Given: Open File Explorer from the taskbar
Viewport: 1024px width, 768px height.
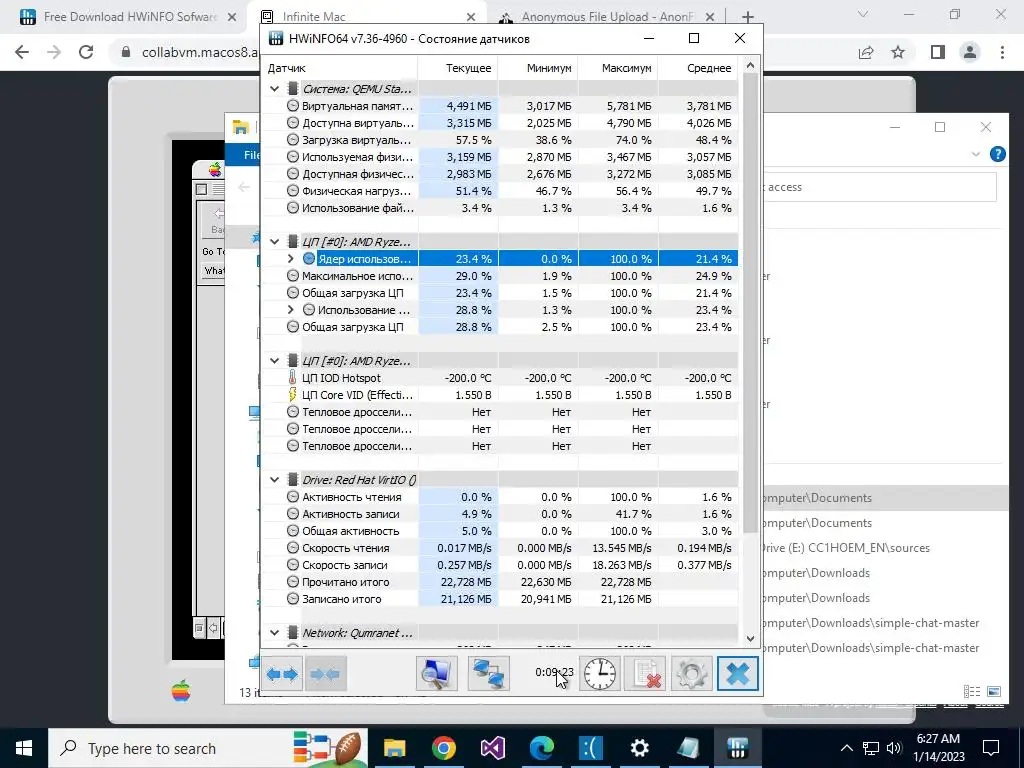Looking at the screenshot, I should pyautogui.click(x=394, y=748).
